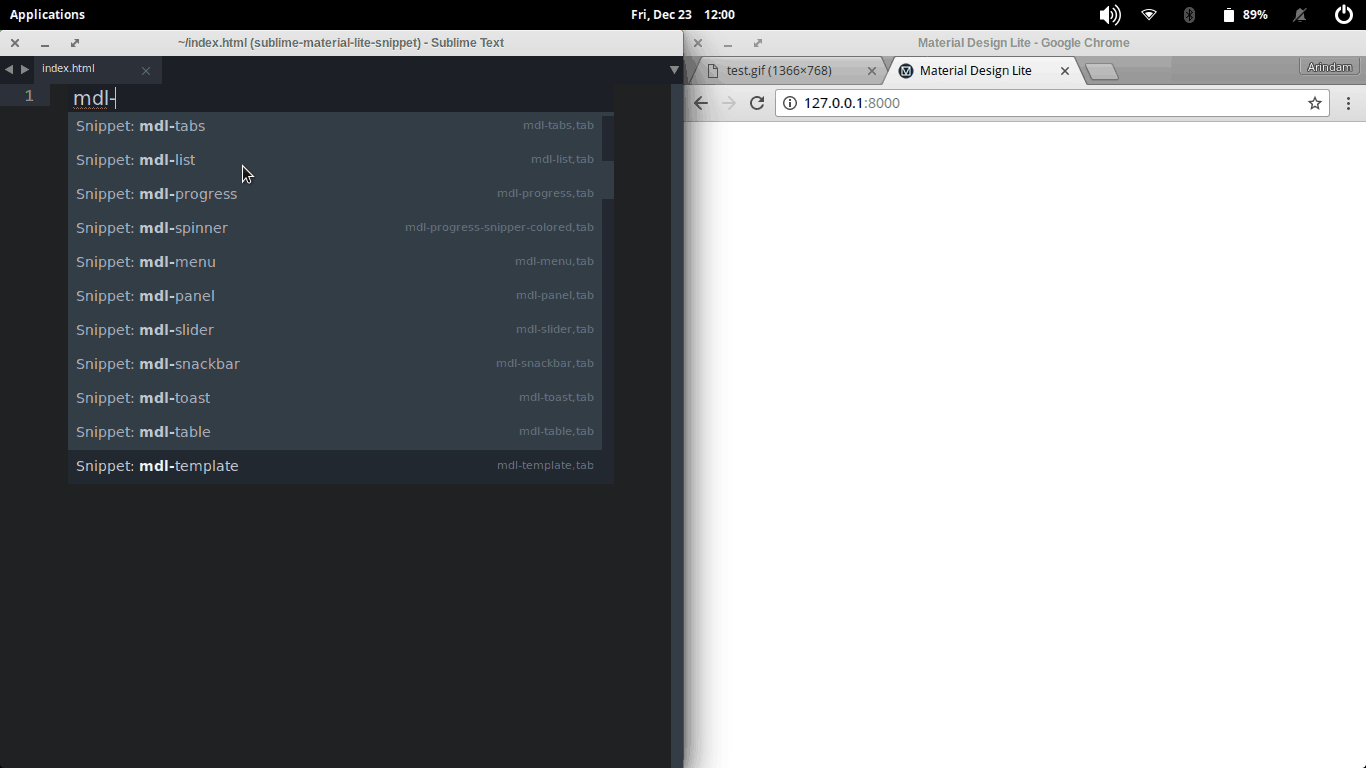Click line number 1 in the gutter
The height and width of the screenshot is (768, 1366).
pos(29,96)
